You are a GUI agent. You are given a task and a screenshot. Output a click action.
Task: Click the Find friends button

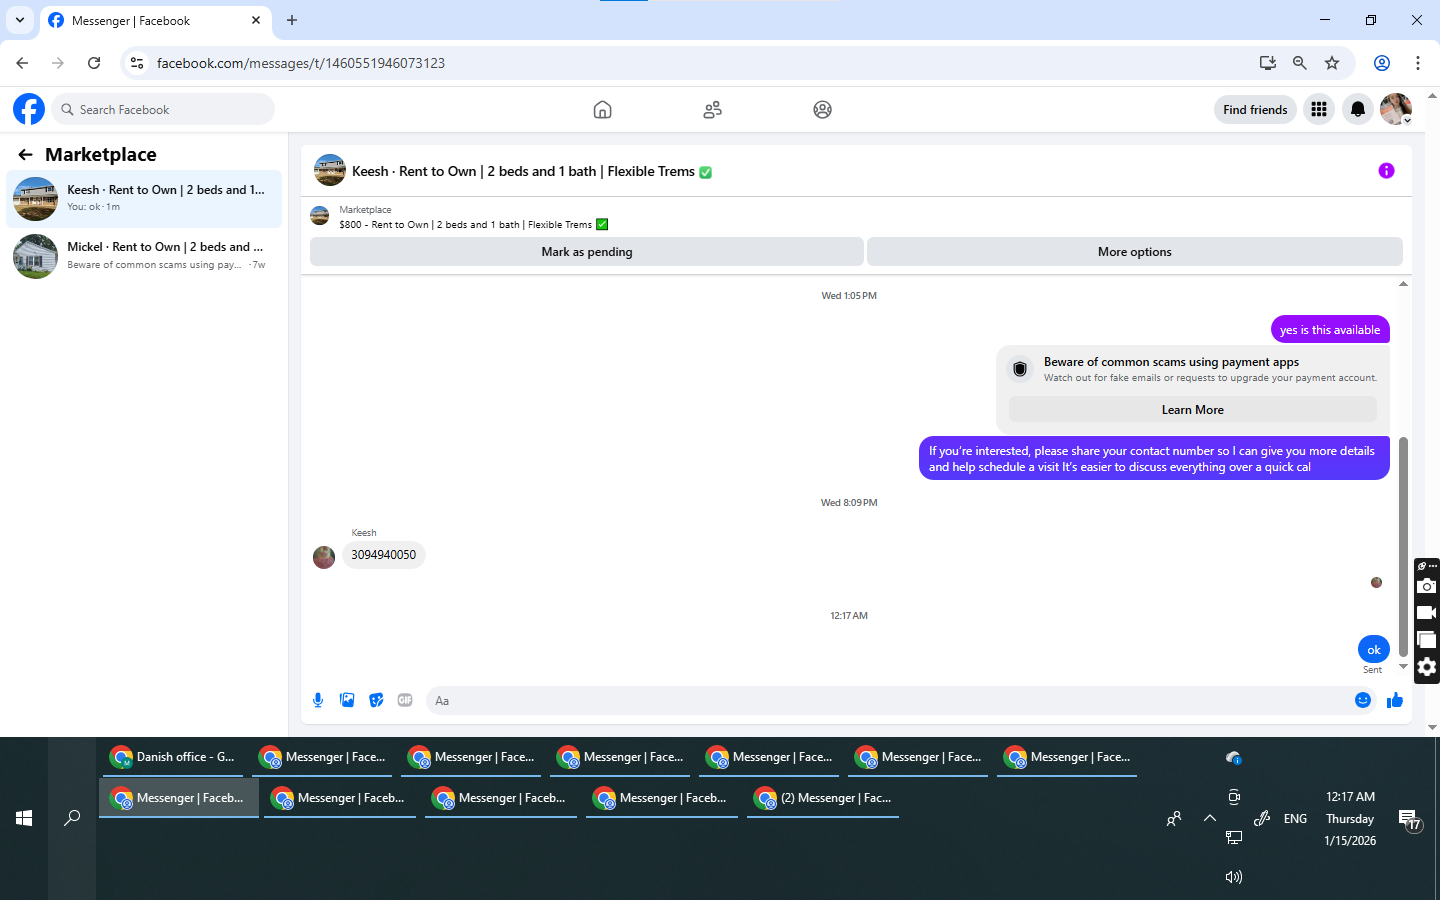pos(1255,109)
